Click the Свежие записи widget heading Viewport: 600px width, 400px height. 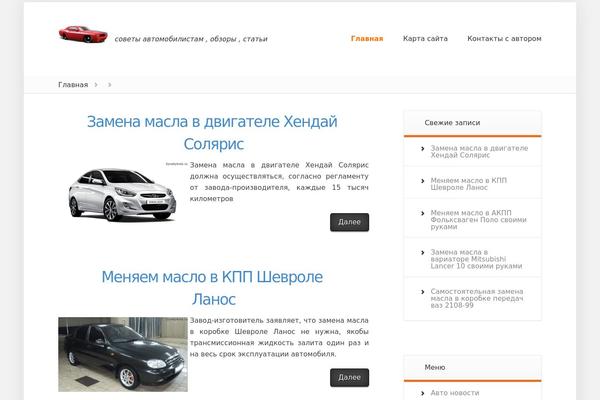tap(452, 123)
